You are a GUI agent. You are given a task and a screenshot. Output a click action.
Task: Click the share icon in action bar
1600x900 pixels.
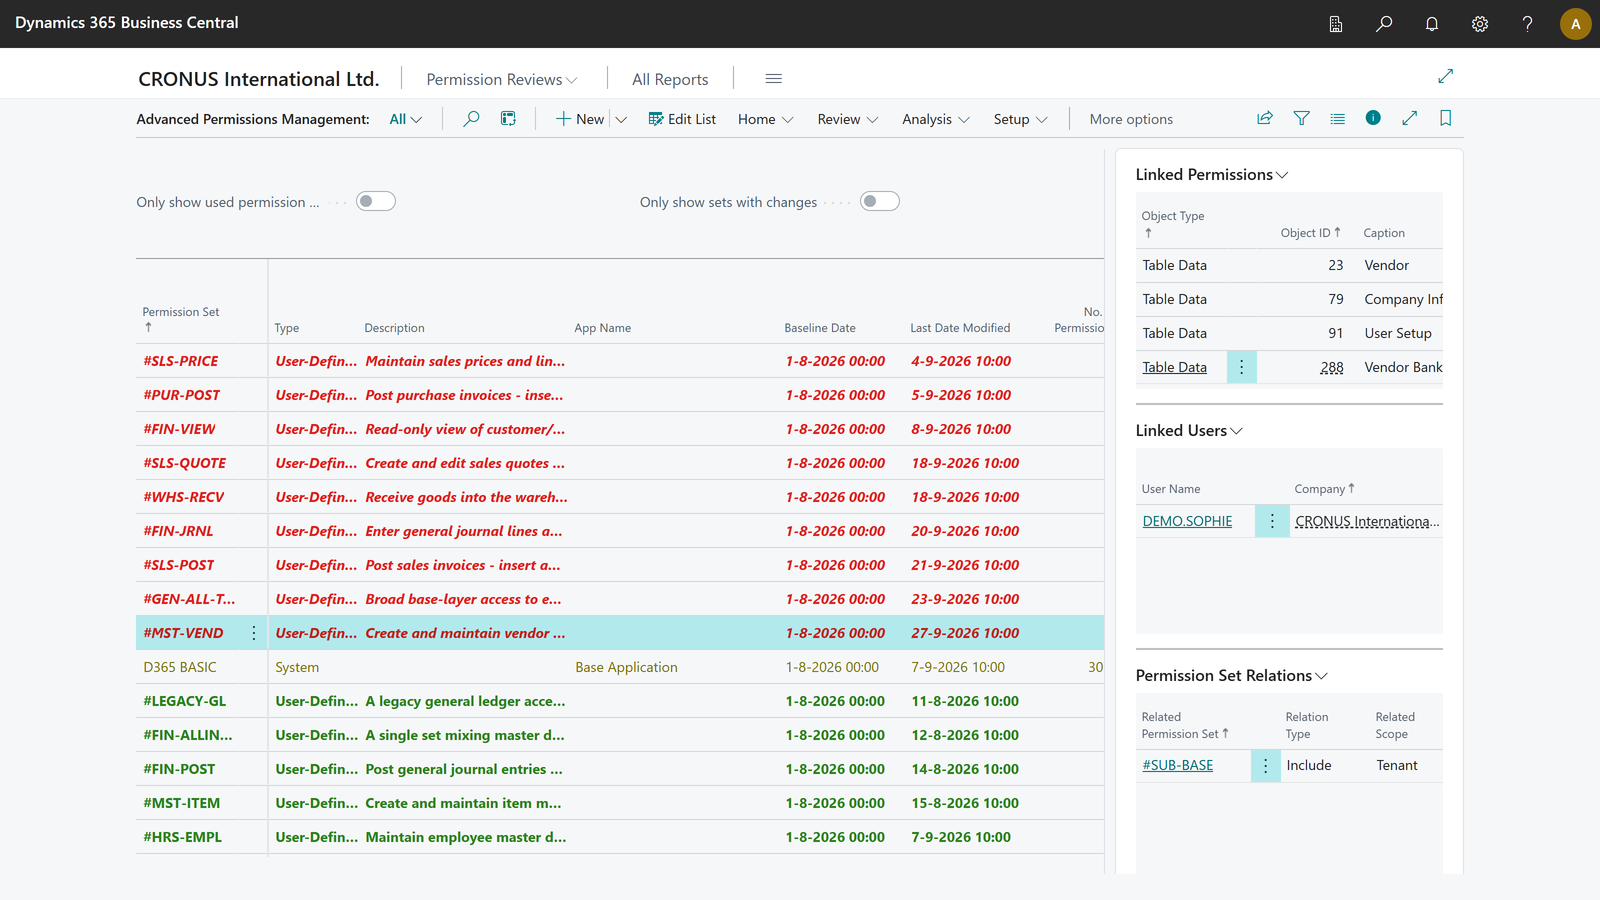pyautogui.click(x=1265, y=118)
